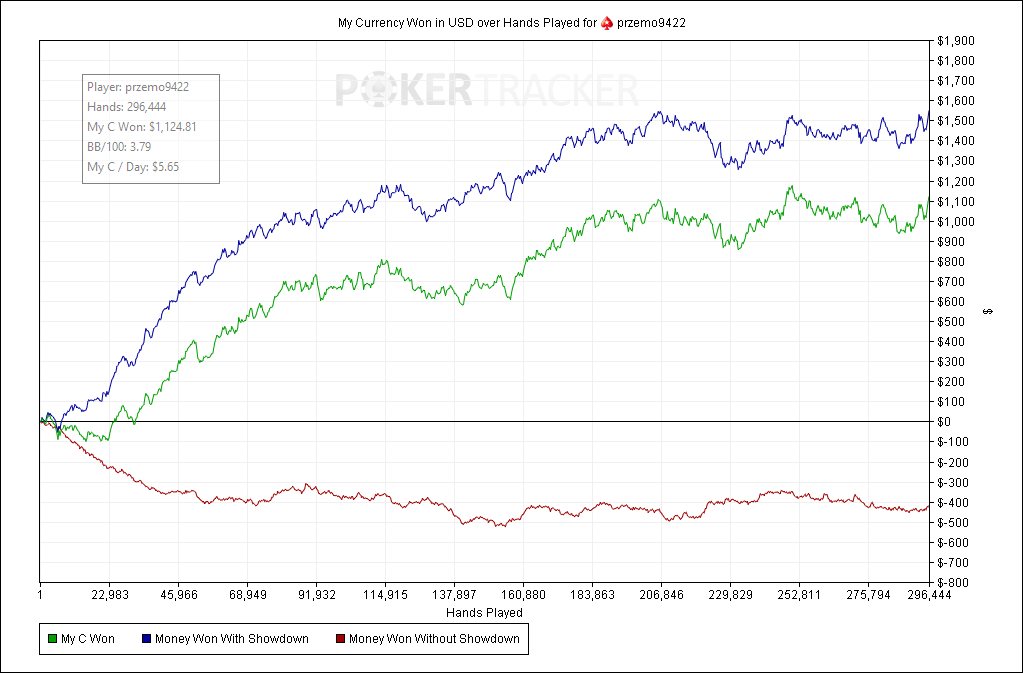Click 'BB/100: 3.79' stat
Image resolution: width=1023 pixels, height=673 pixels.
click(119, 147)
